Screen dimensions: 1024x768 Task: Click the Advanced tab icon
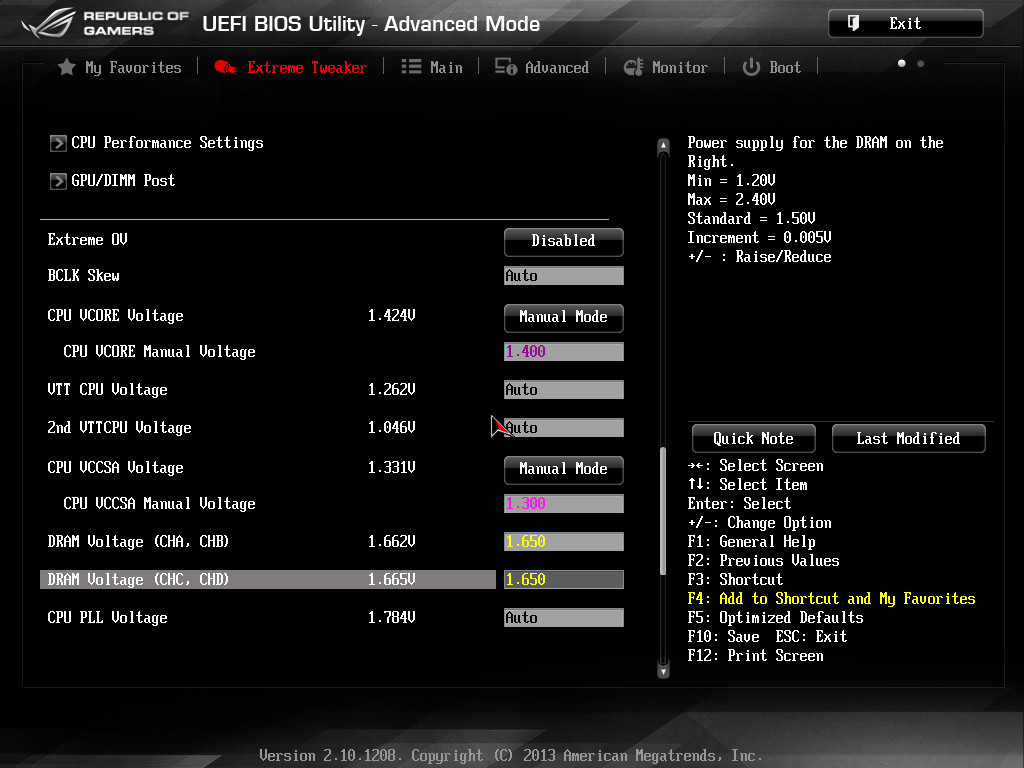tap(505, 67)
